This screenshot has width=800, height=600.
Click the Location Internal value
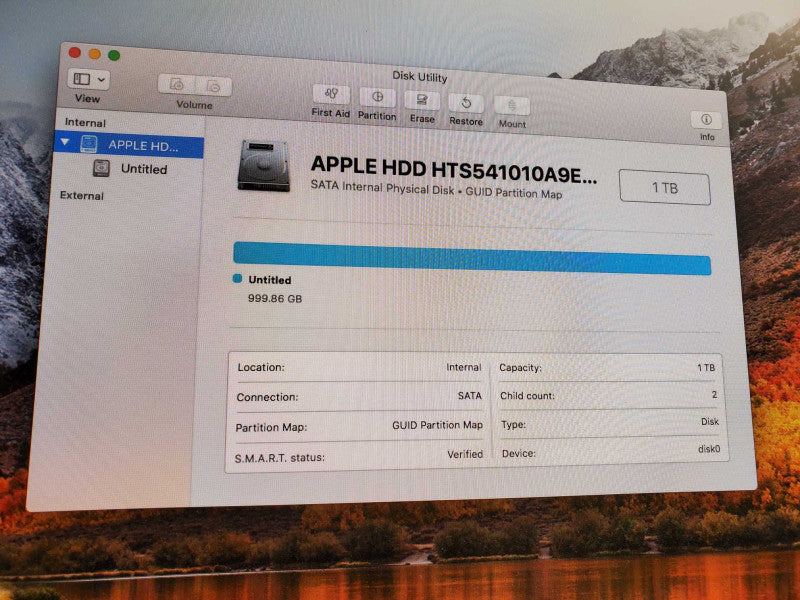[x=463, y=367]
